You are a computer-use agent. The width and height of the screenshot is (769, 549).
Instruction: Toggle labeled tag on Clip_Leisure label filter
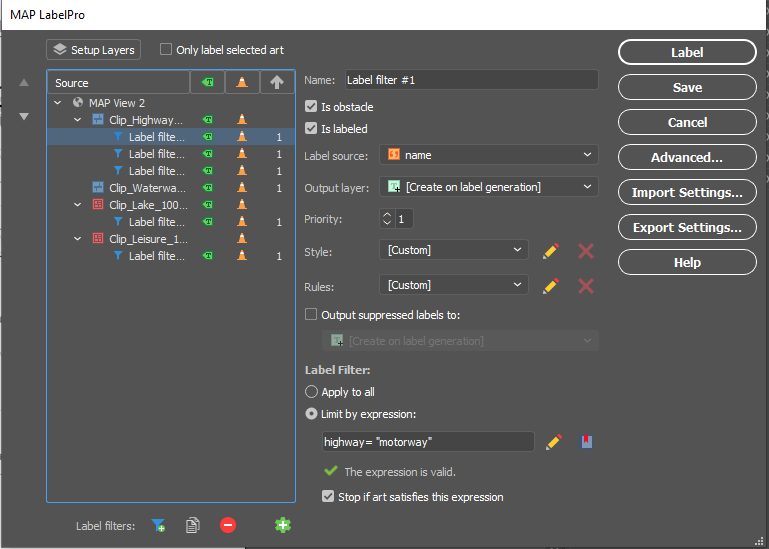click(x=208, y=256)
